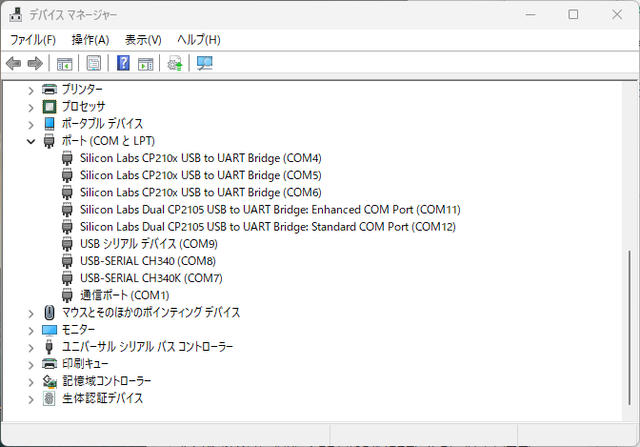Expand the ポータブル デバイス category
The width and height of the screenshot is (640, 447).
click(31, 125)
